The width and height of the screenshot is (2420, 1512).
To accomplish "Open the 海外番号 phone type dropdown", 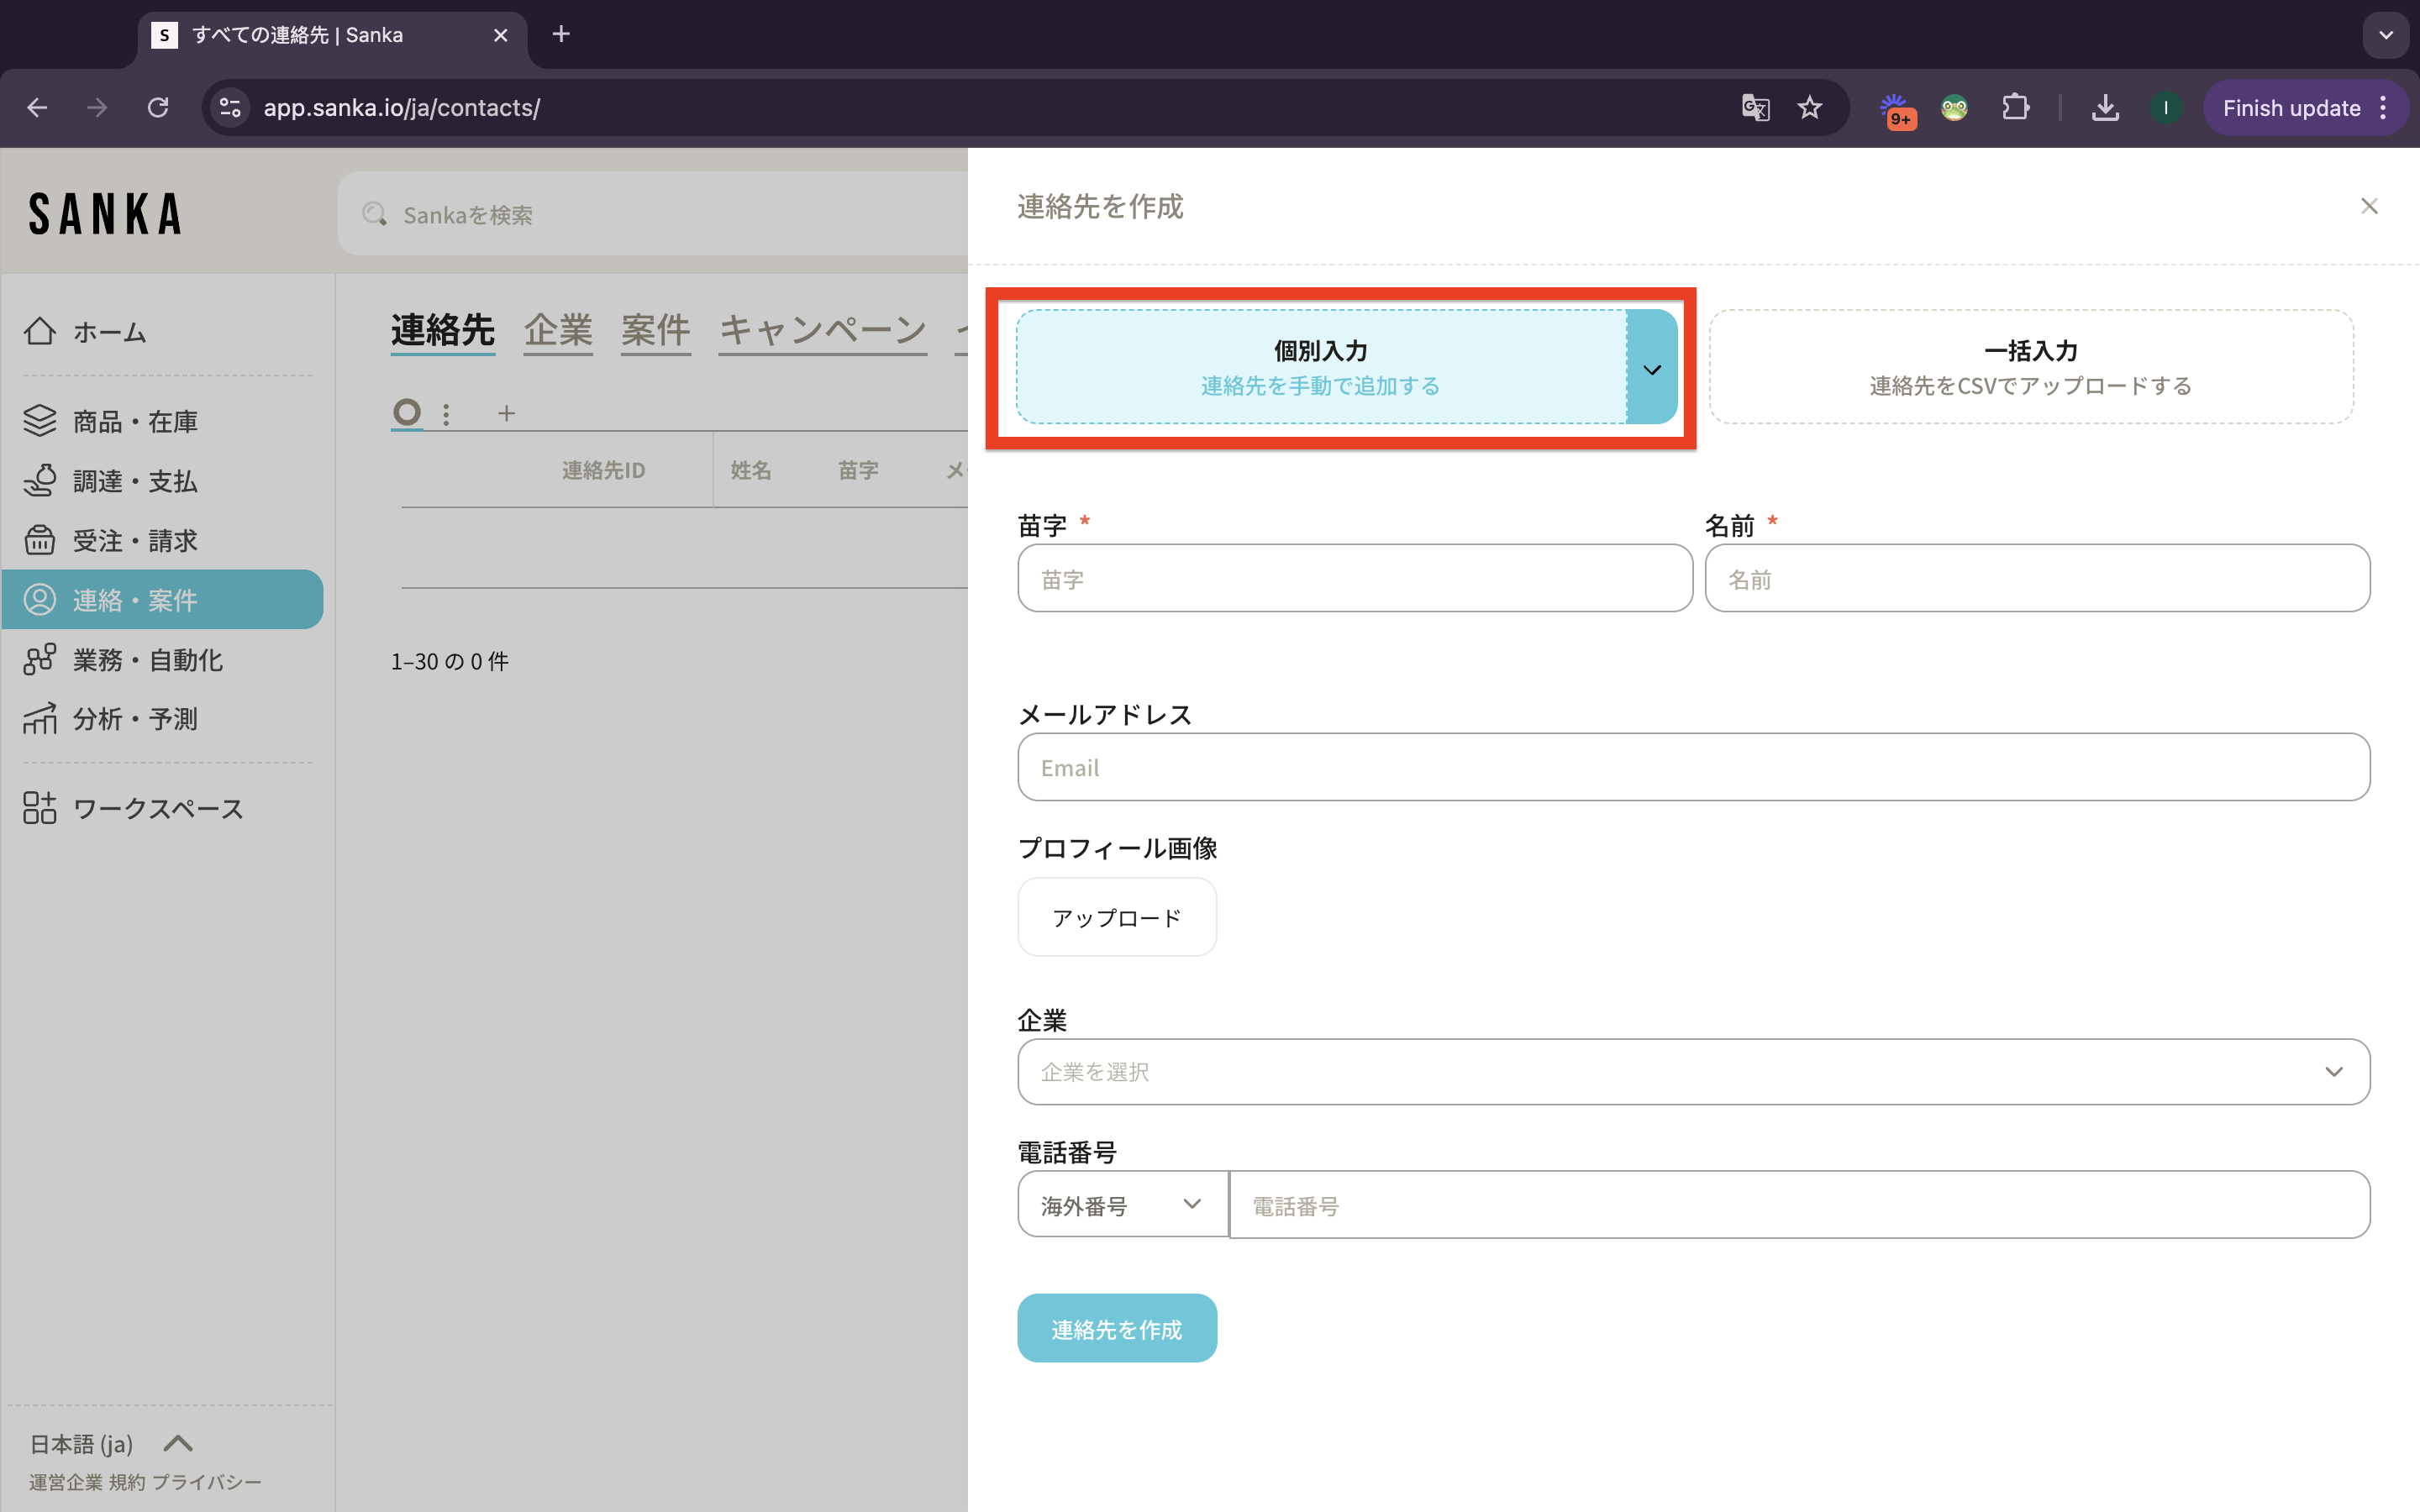I will click(x=1122, y=1205).
